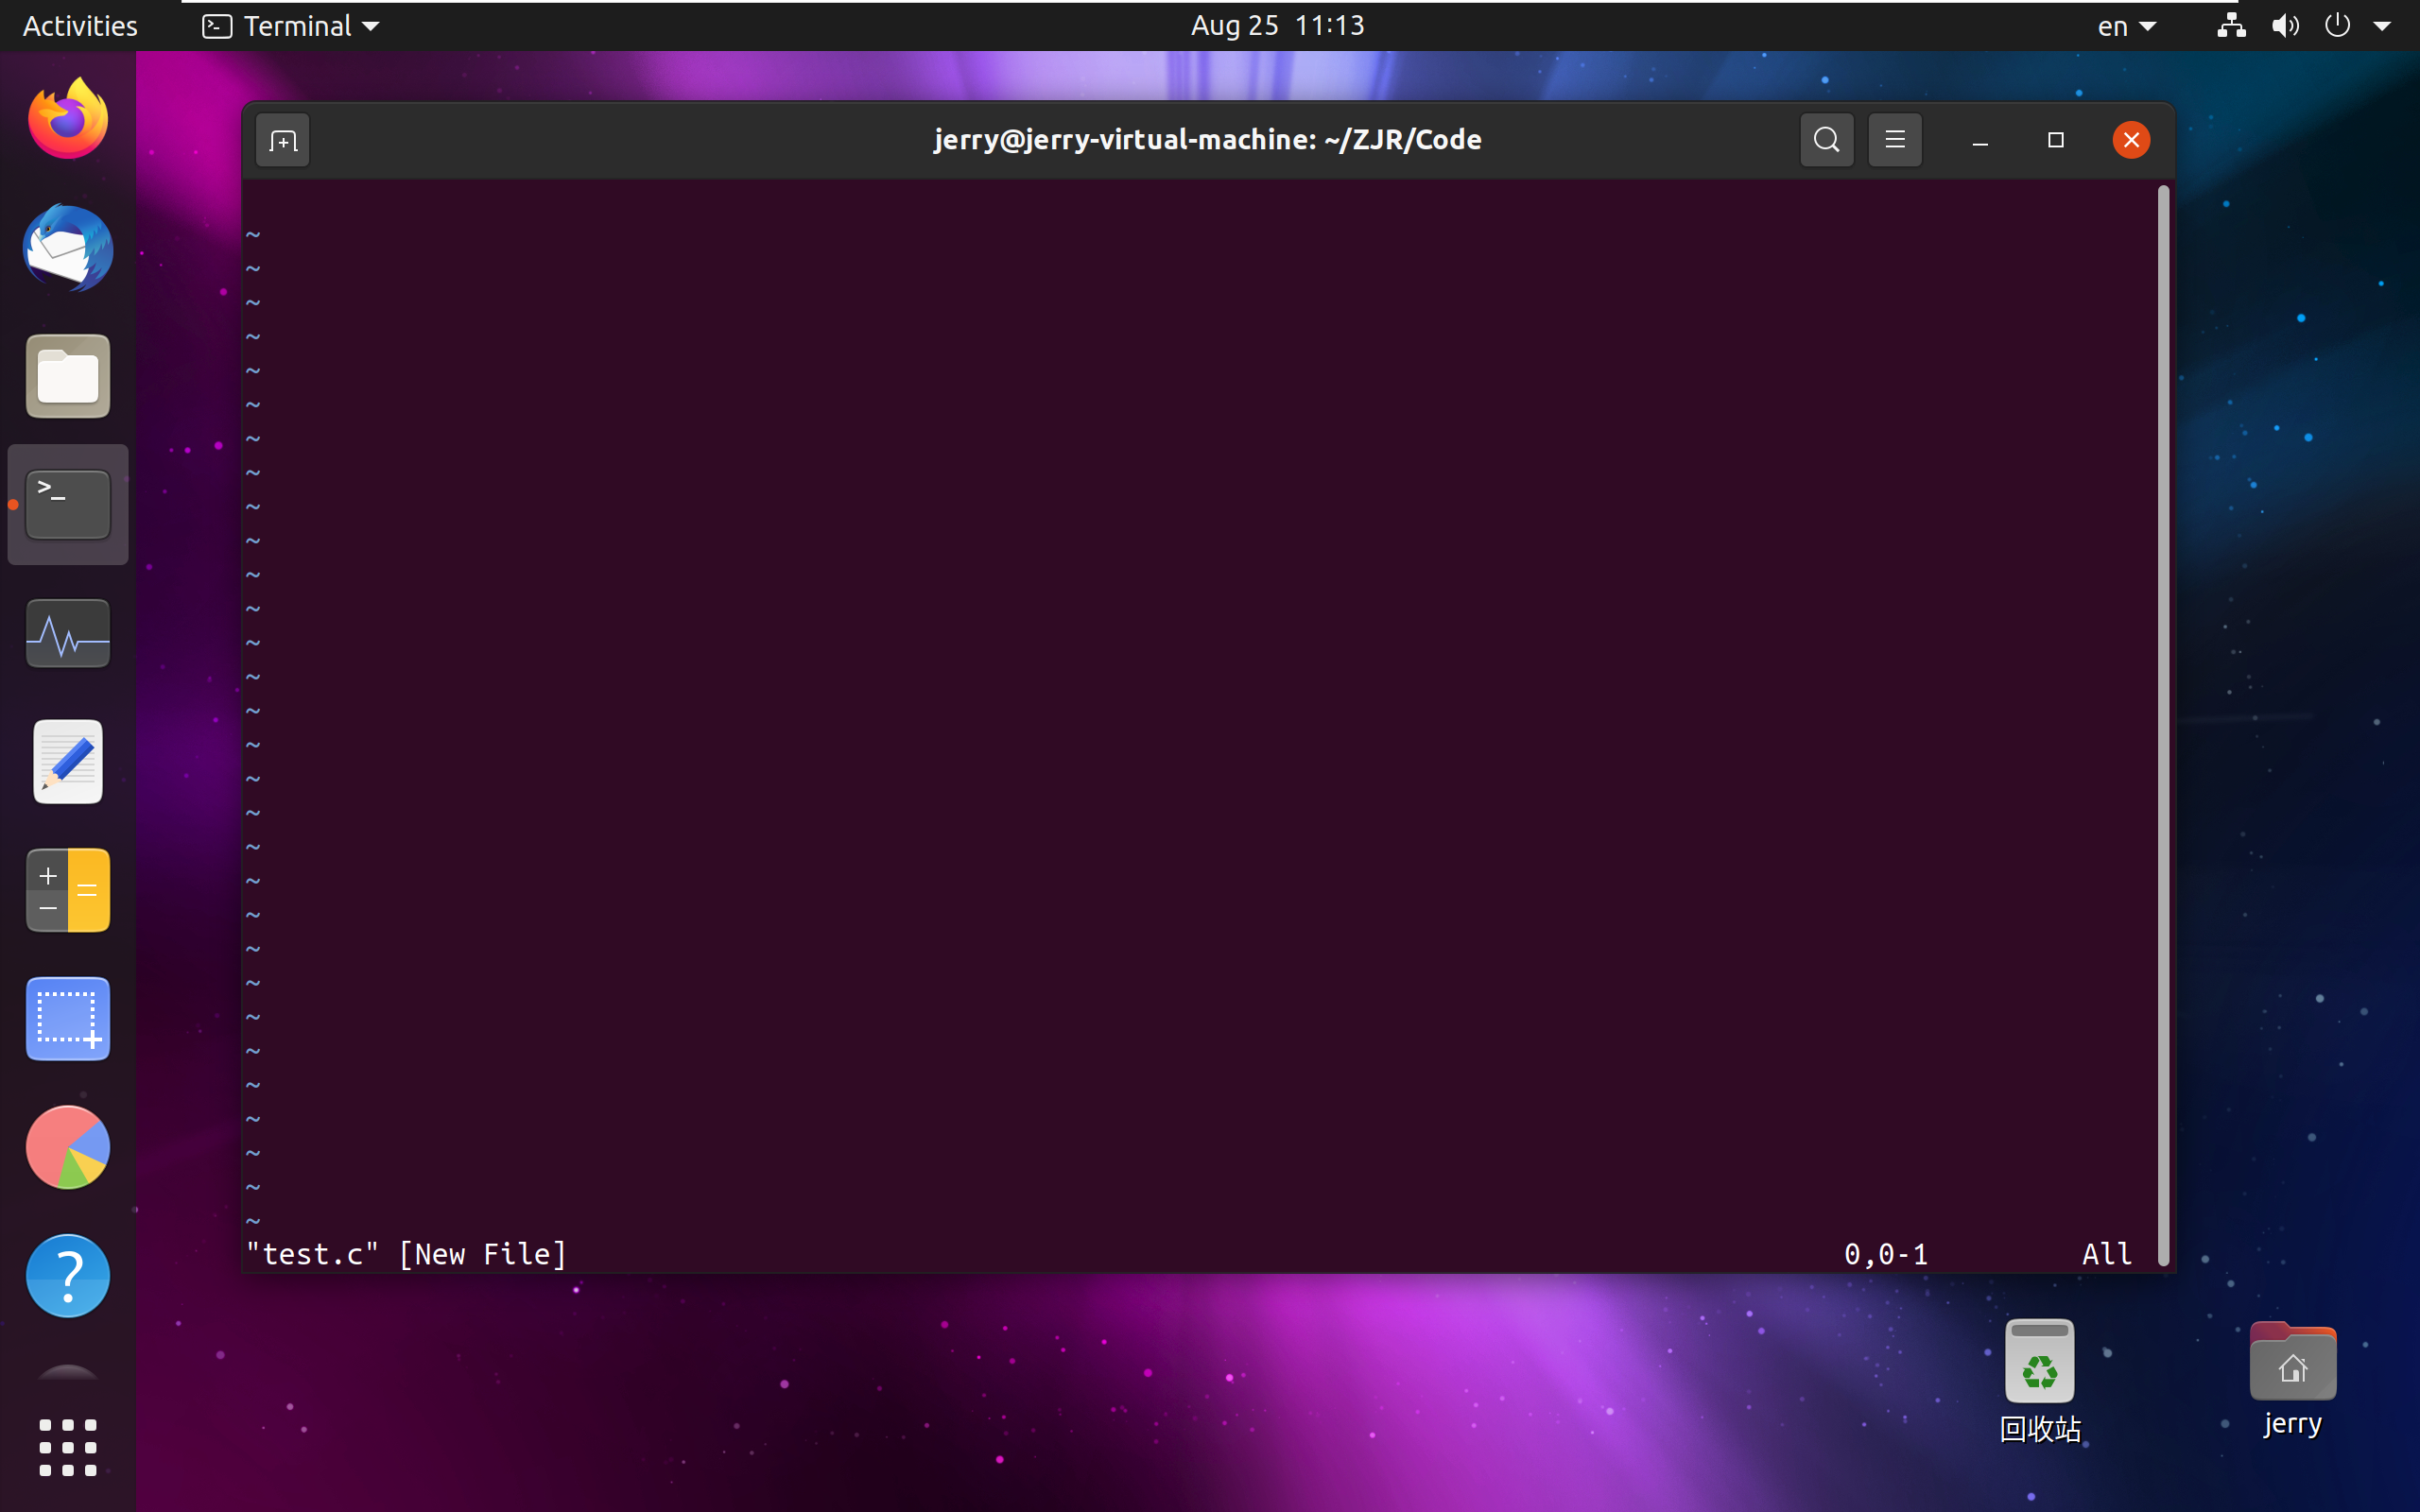2420x1512 pixels.
Task: Open the clock and calendar menu
Action: pos(1277,26)
